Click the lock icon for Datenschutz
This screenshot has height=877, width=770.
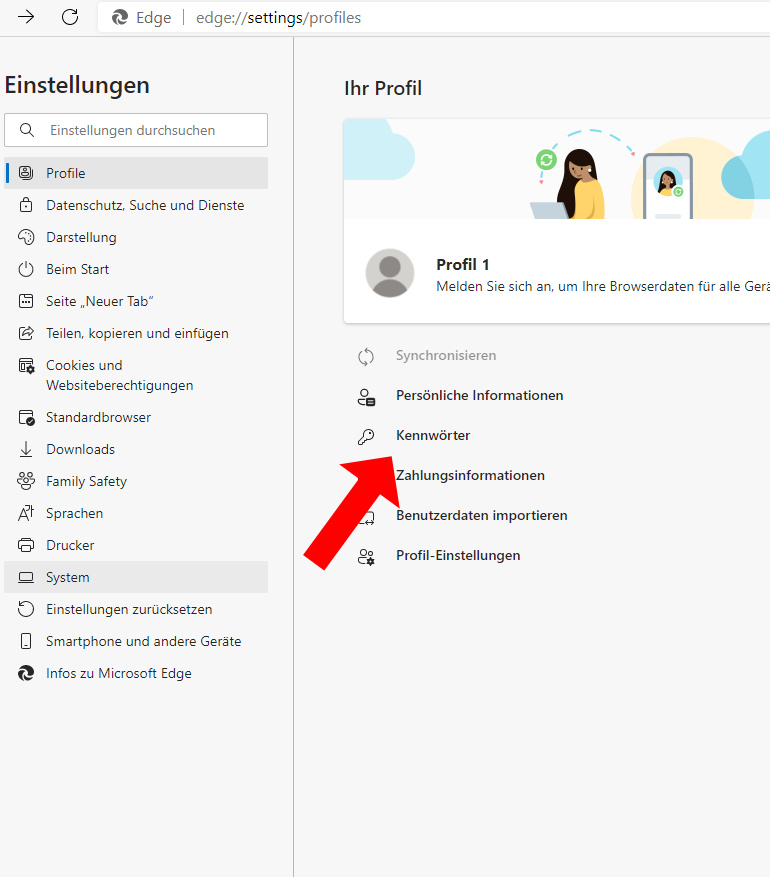(x=27, y=205)
